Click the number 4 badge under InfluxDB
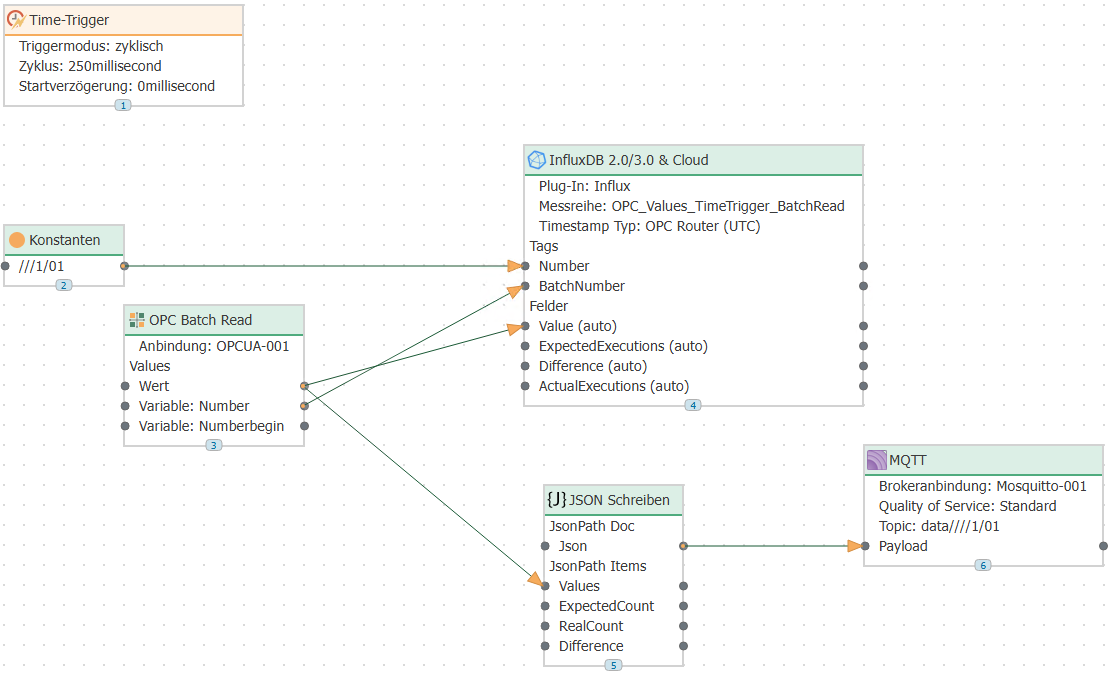The width and height of the screenshot is (1109, 674). coord(693,405)
